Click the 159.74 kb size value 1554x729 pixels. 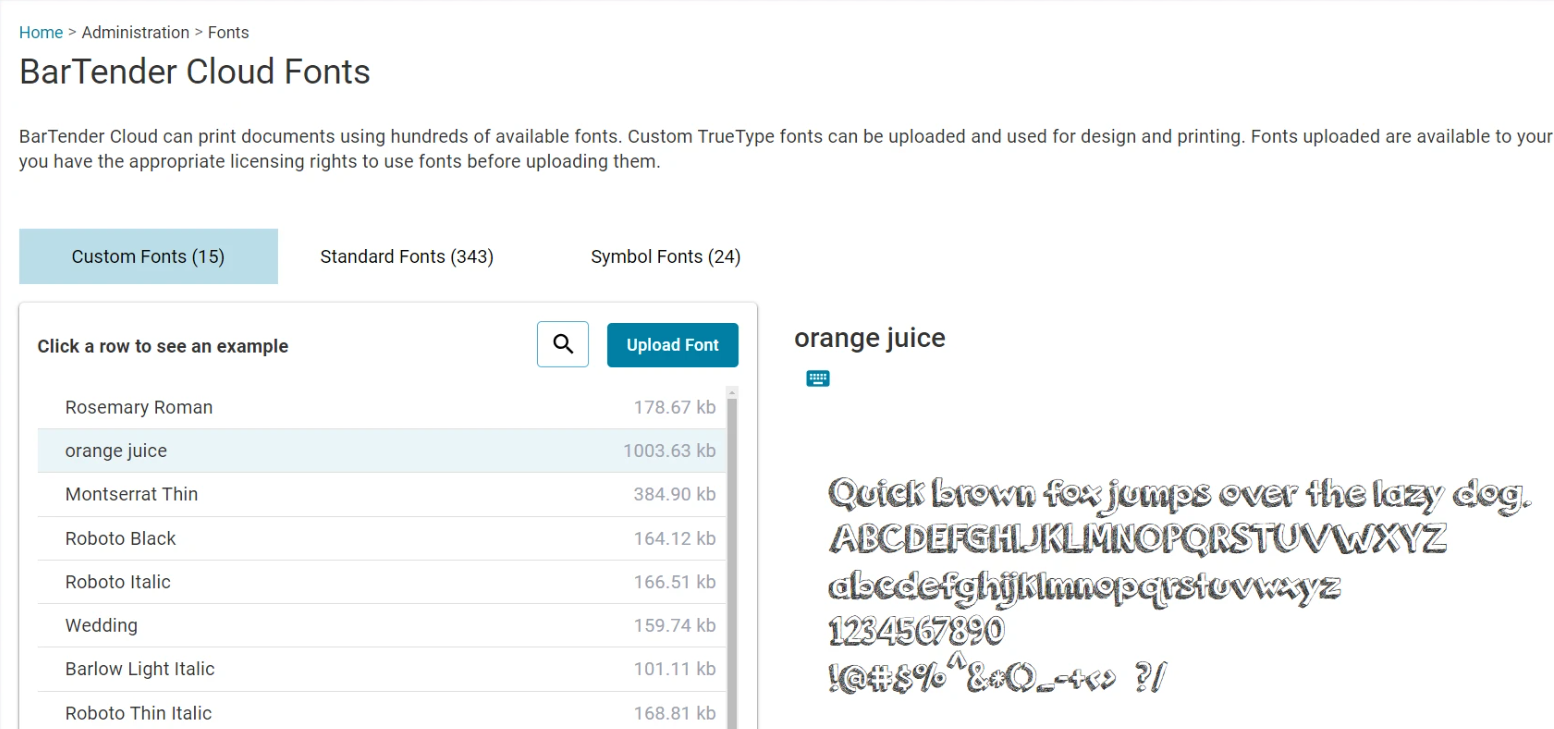point(675,625)
